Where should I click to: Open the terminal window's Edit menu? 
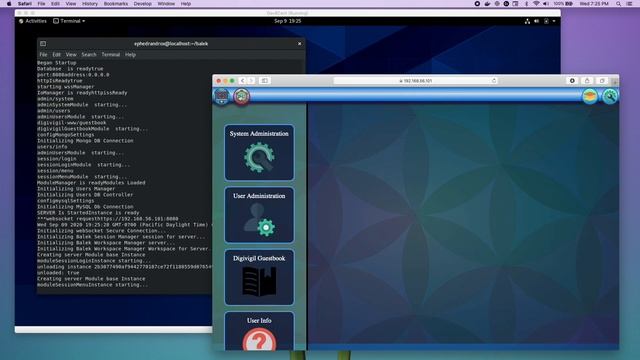coord(56,55)
